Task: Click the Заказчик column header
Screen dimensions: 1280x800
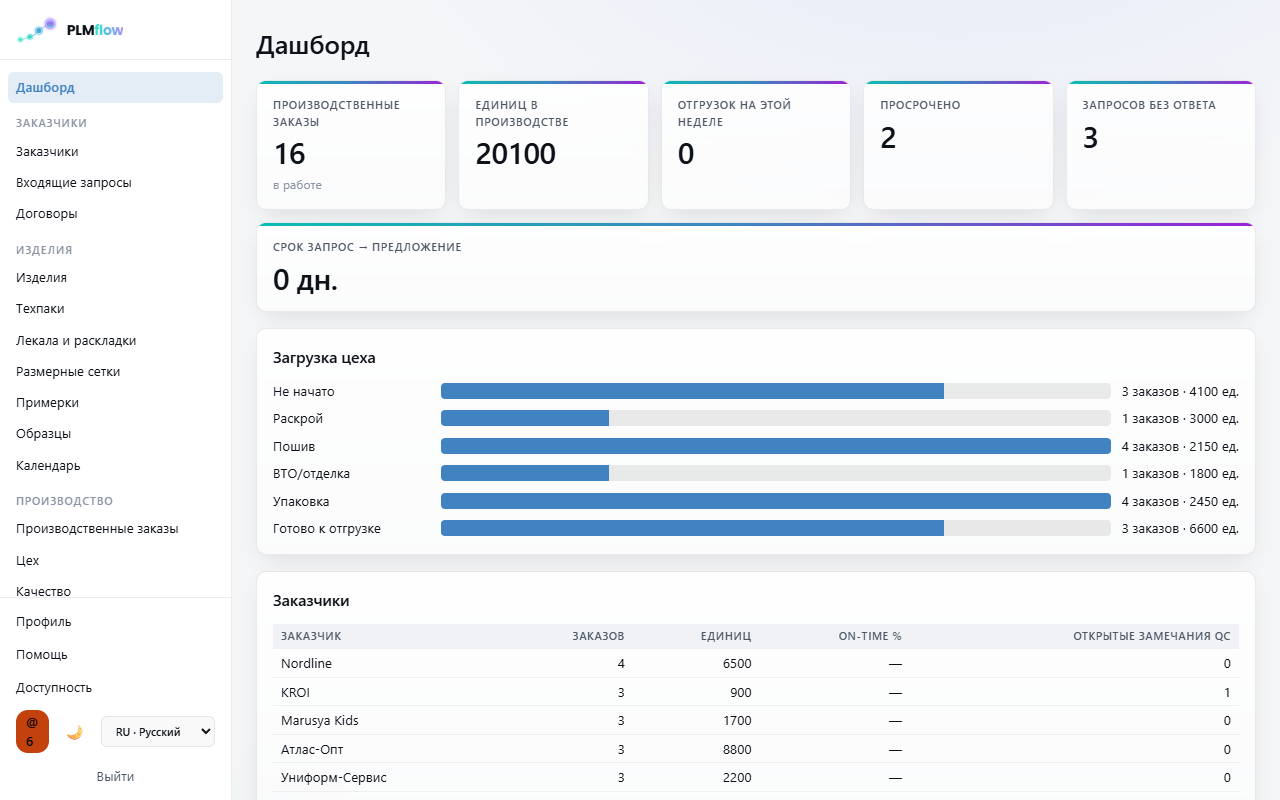Action: click(x=311, y=636)
